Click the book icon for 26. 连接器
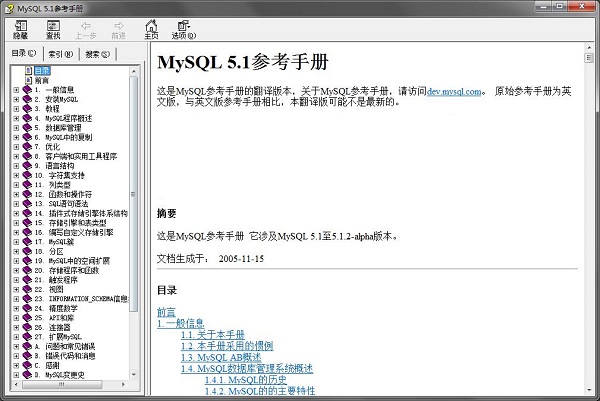Image resolution: width=600 pixels, height=401 pixels. (x=27, y=328)
